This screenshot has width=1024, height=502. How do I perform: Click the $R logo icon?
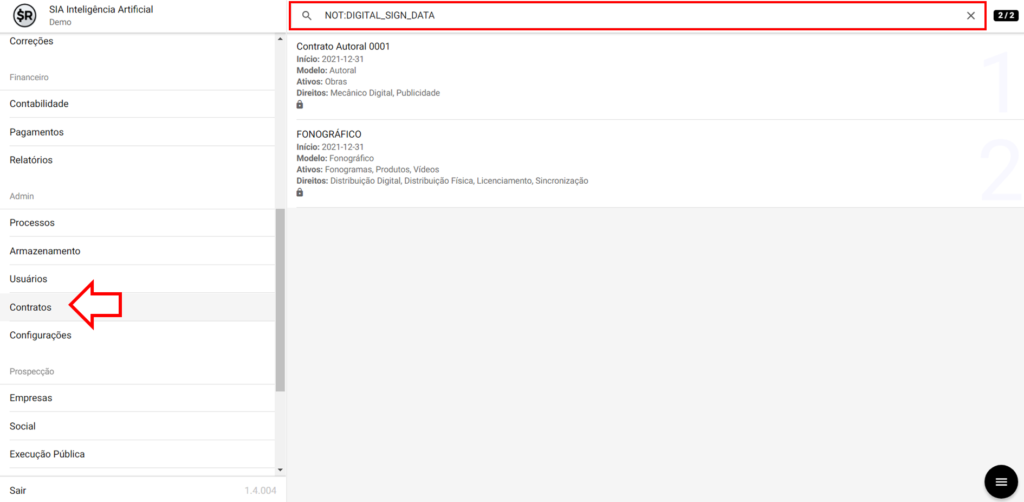[x=25, y=16]
